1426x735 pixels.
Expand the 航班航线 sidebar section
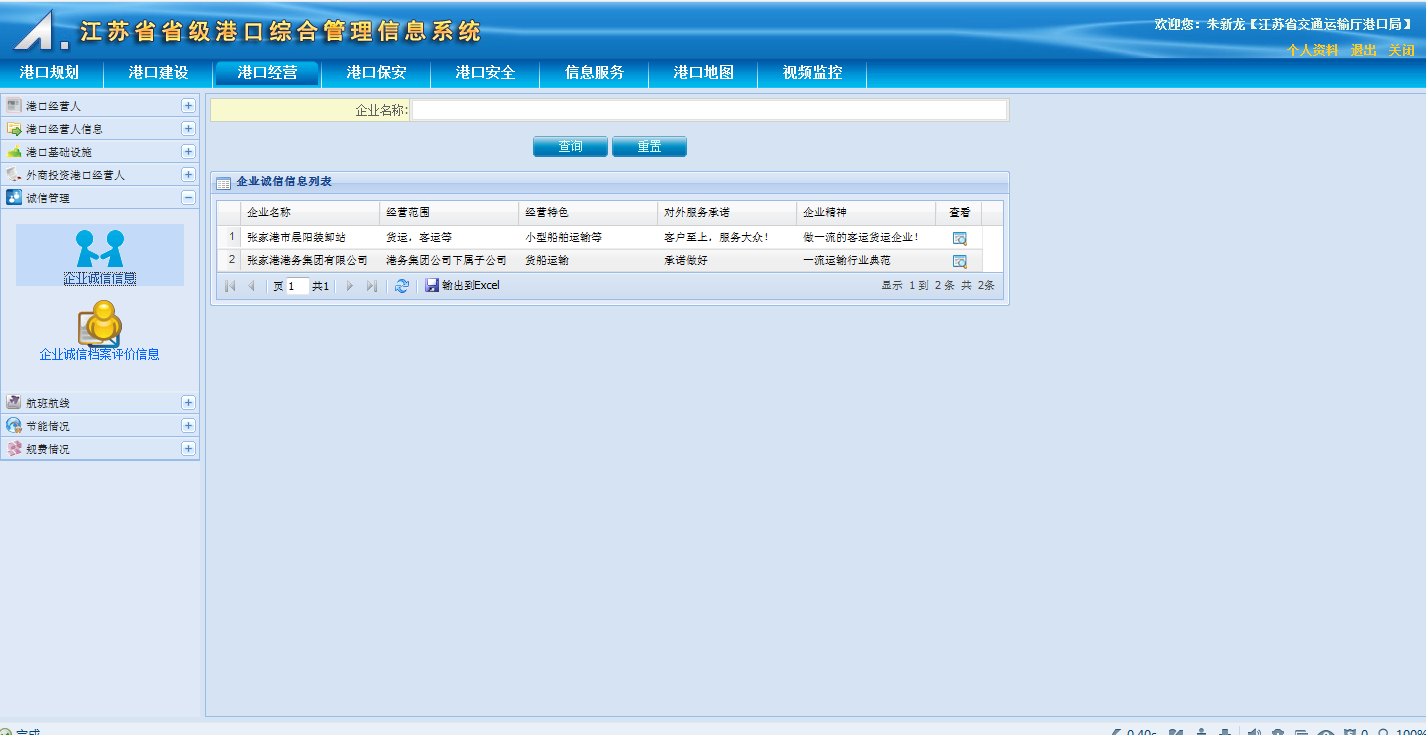(x=188, y=402)
